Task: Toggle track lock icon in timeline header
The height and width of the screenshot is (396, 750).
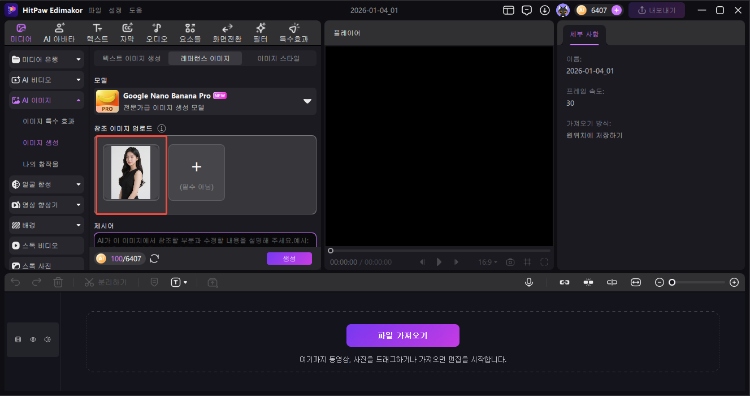Action: tap(18, 340)
